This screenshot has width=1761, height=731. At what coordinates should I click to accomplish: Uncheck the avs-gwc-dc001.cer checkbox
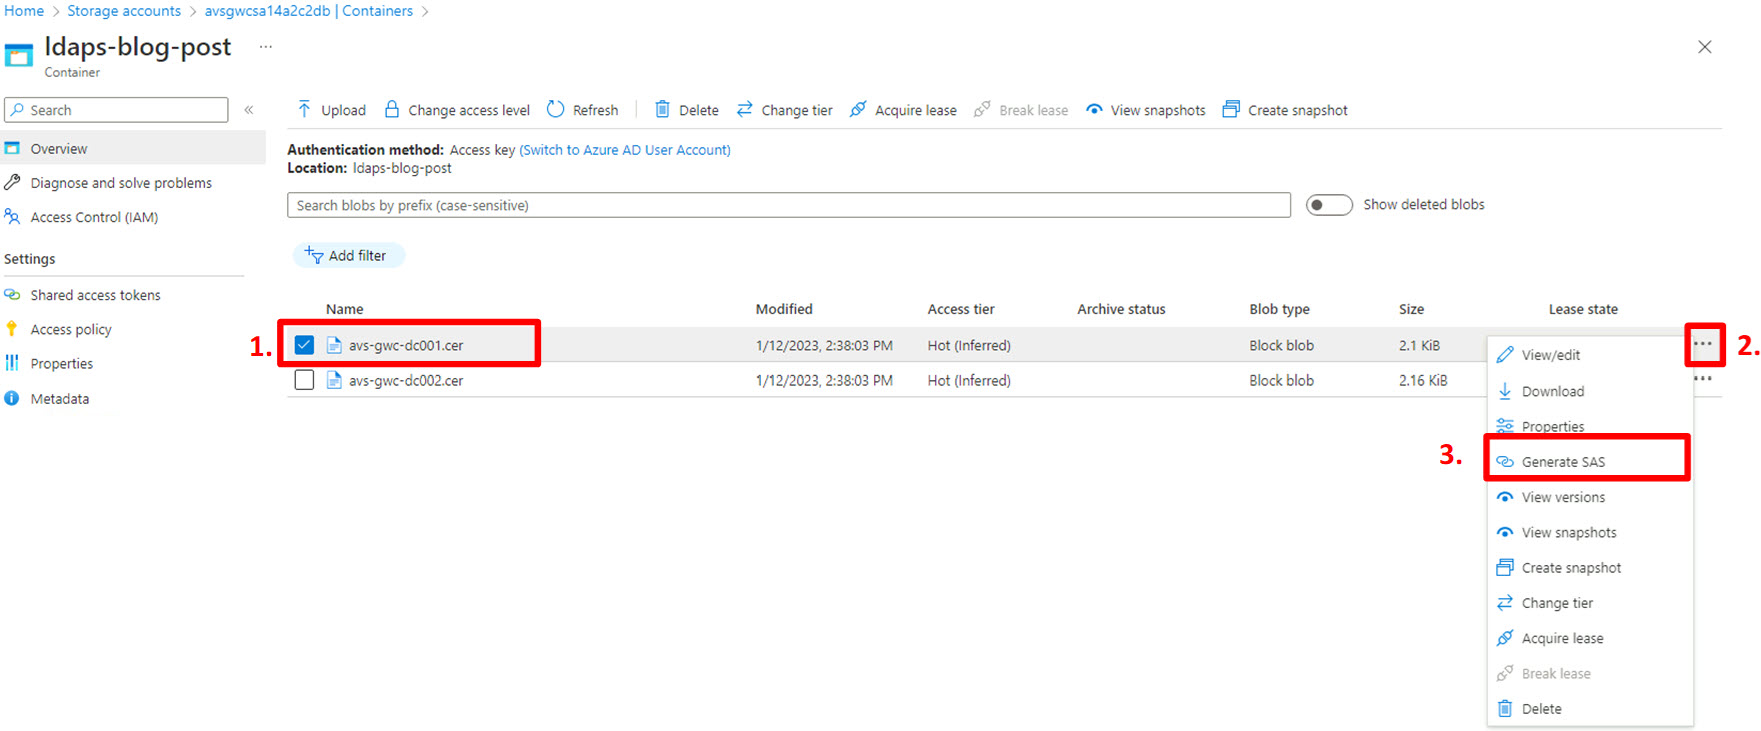[304, 345]
